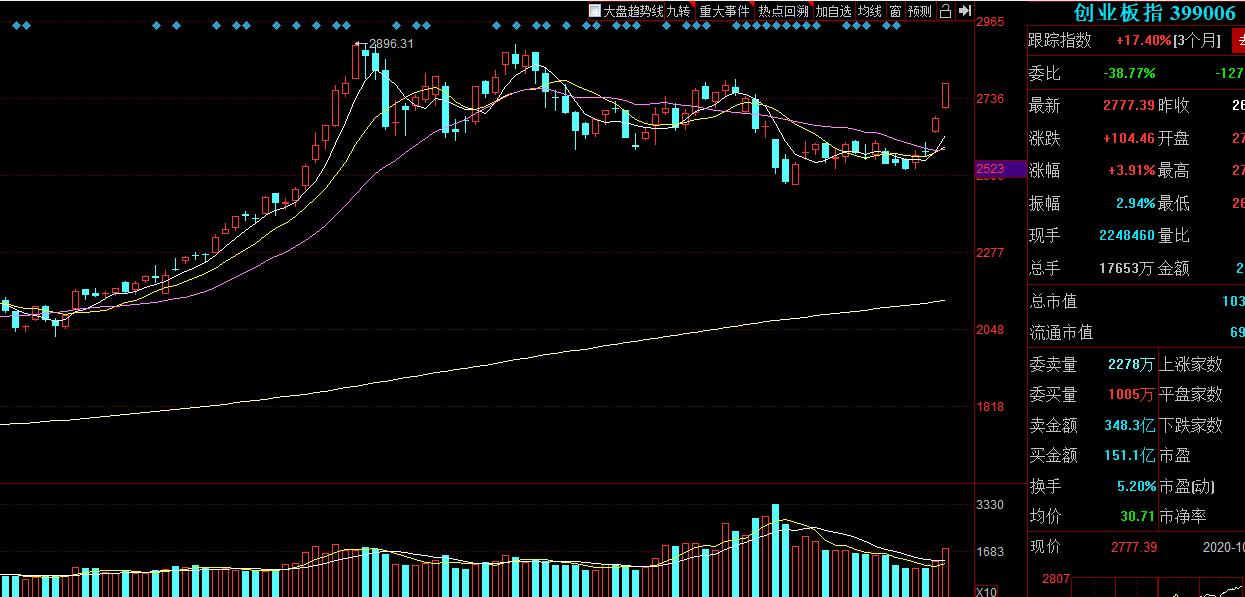Toggle the 均线 moving averages
Image resolution: width=1245 pixels, height=597 pixels.
coord(870,11)
